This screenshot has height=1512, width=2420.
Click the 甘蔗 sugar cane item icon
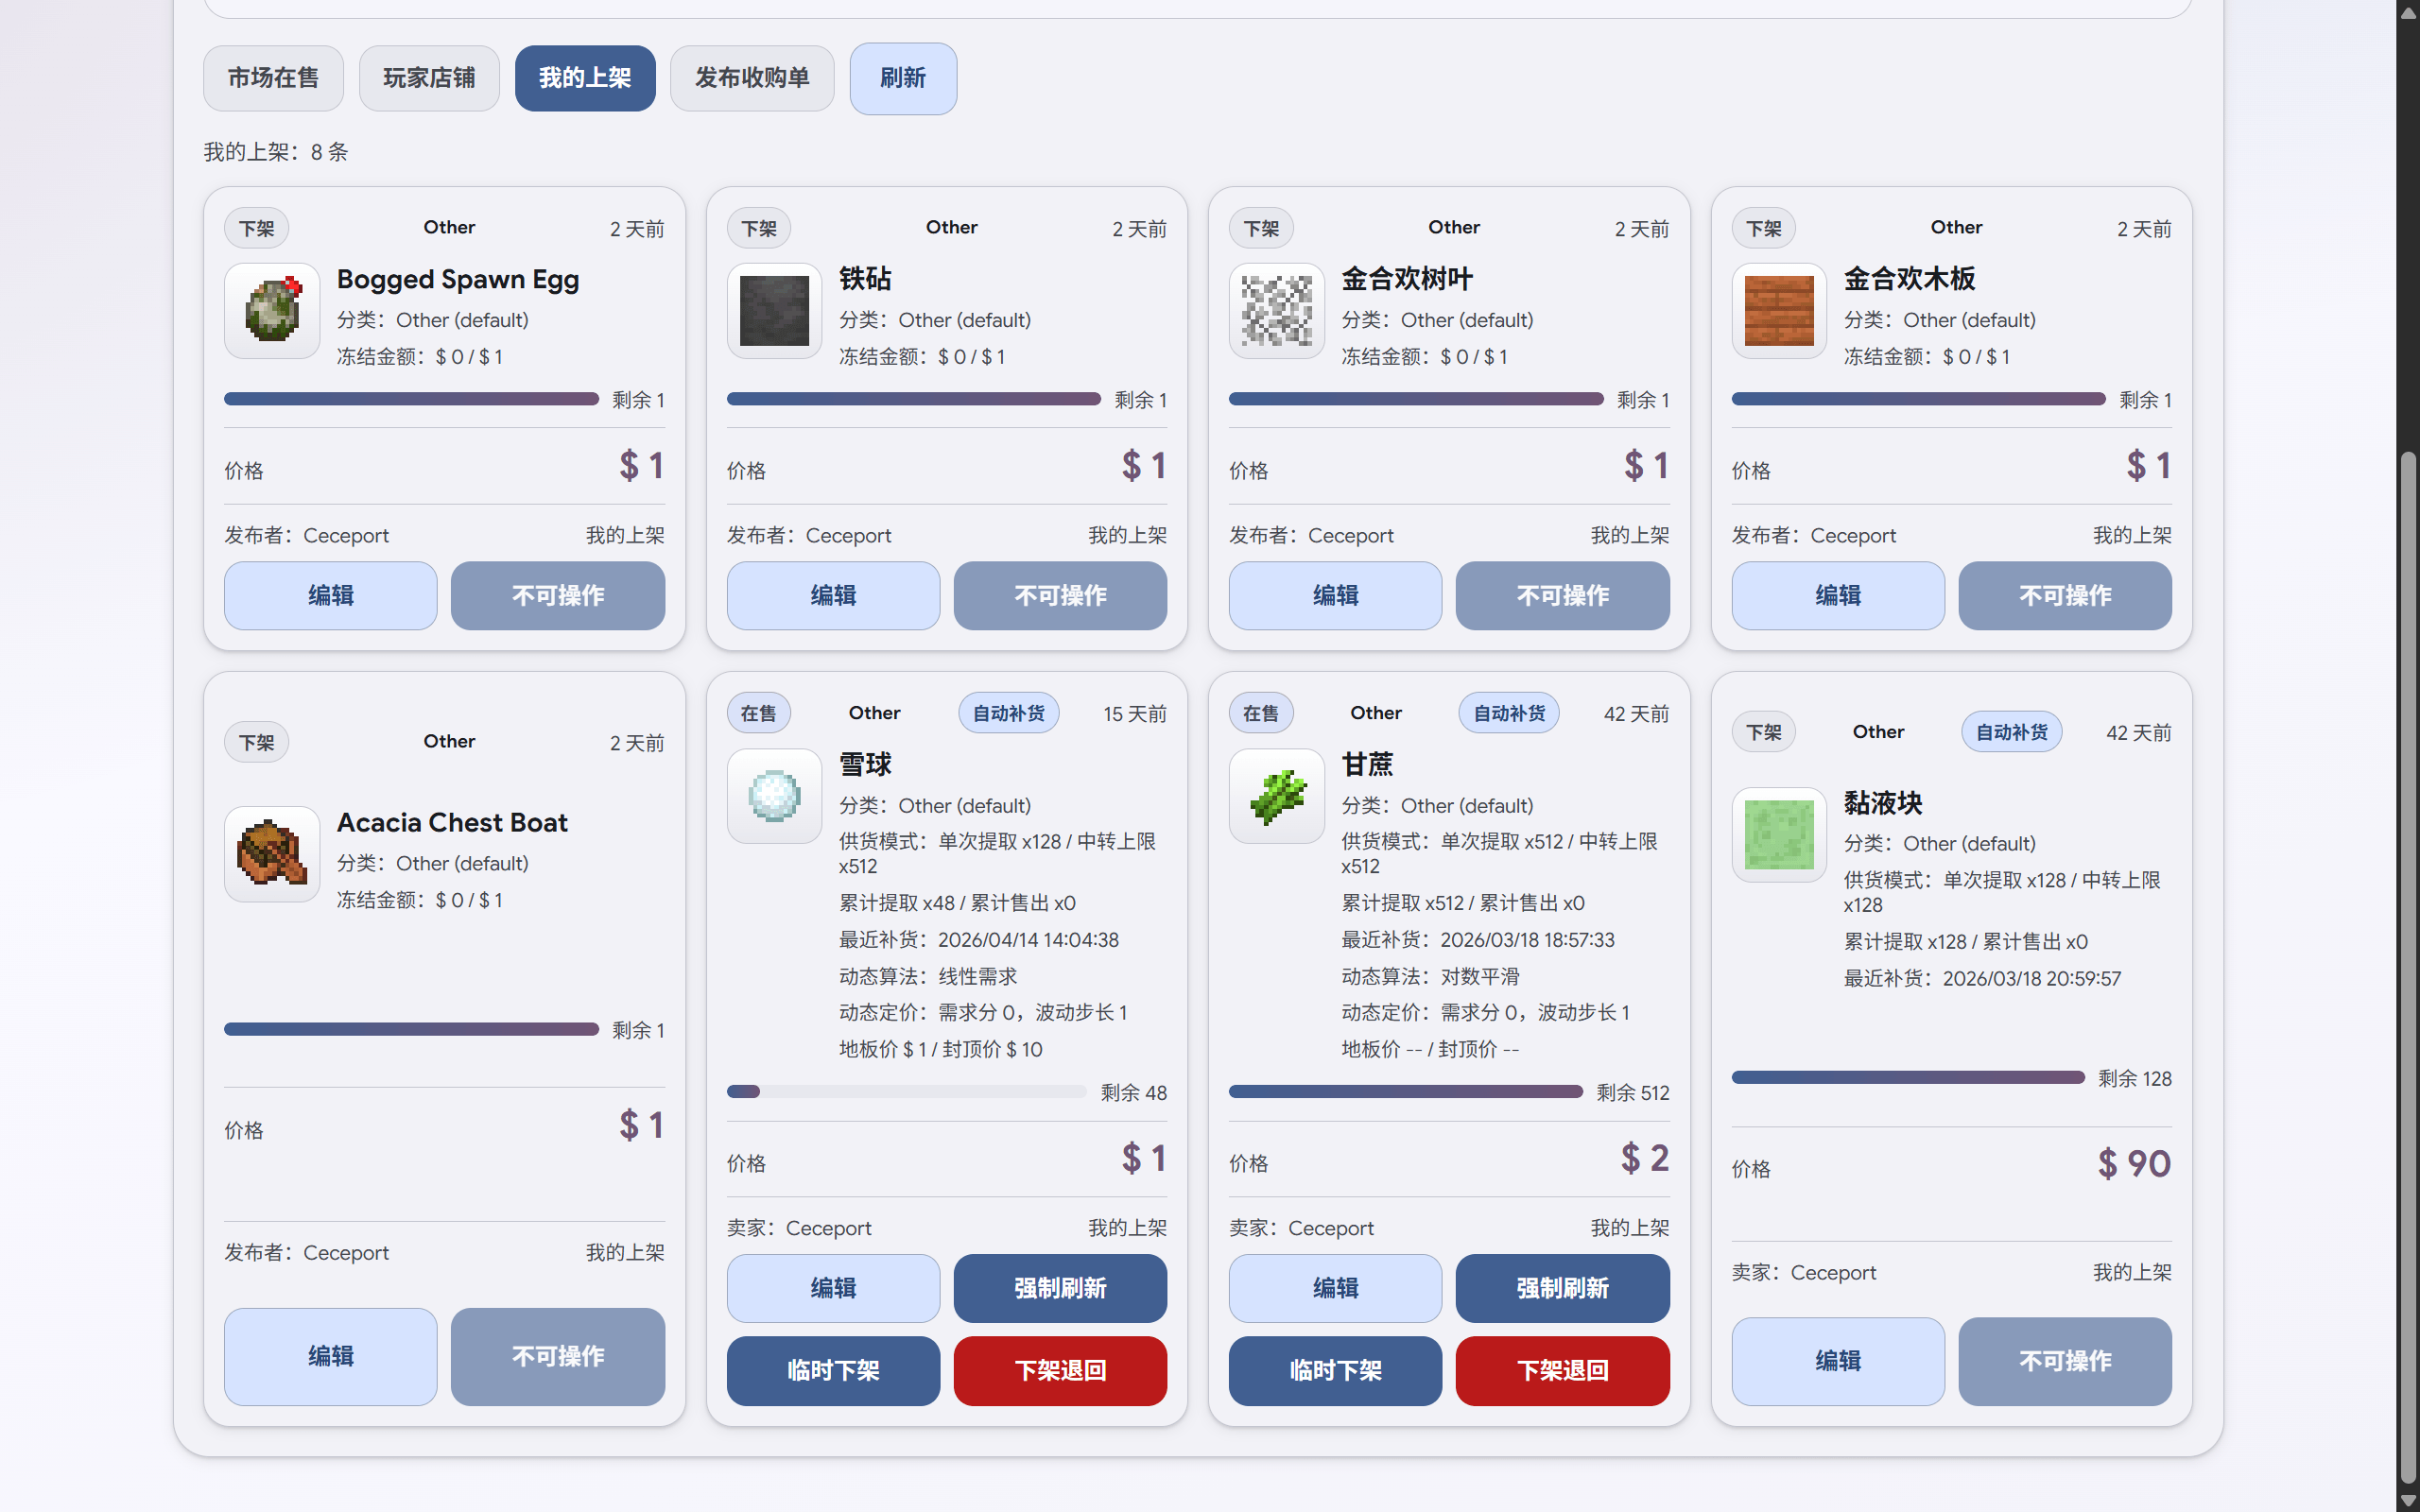click(1276, 796)
